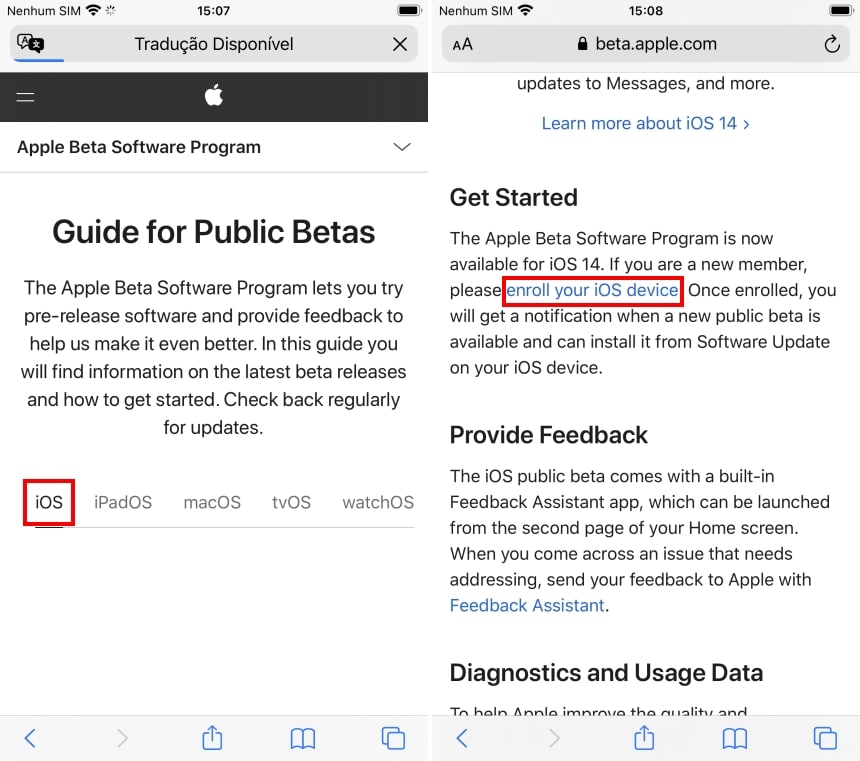Select the tvOS tab
The width and height of the screenshot is (860, 761).
click(291, 502)
